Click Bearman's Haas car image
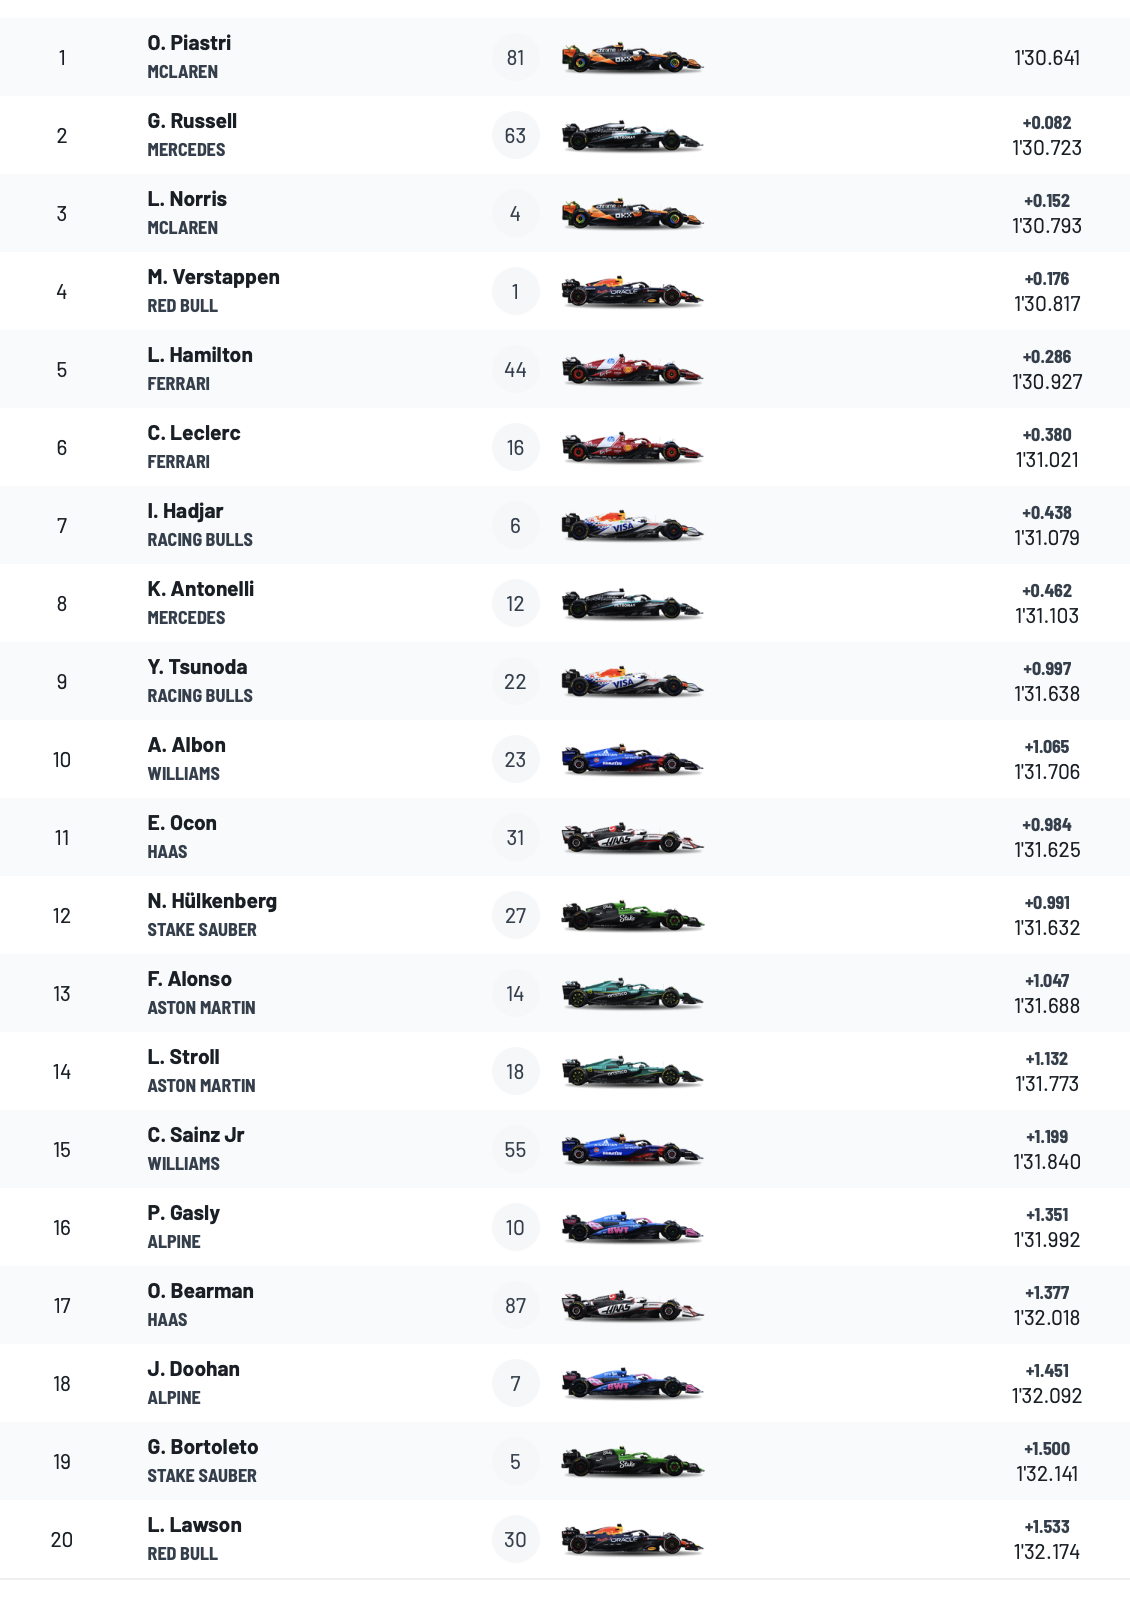Image resolution: width=1130 pixels, height=1604 pixels. coord(631,1306)
